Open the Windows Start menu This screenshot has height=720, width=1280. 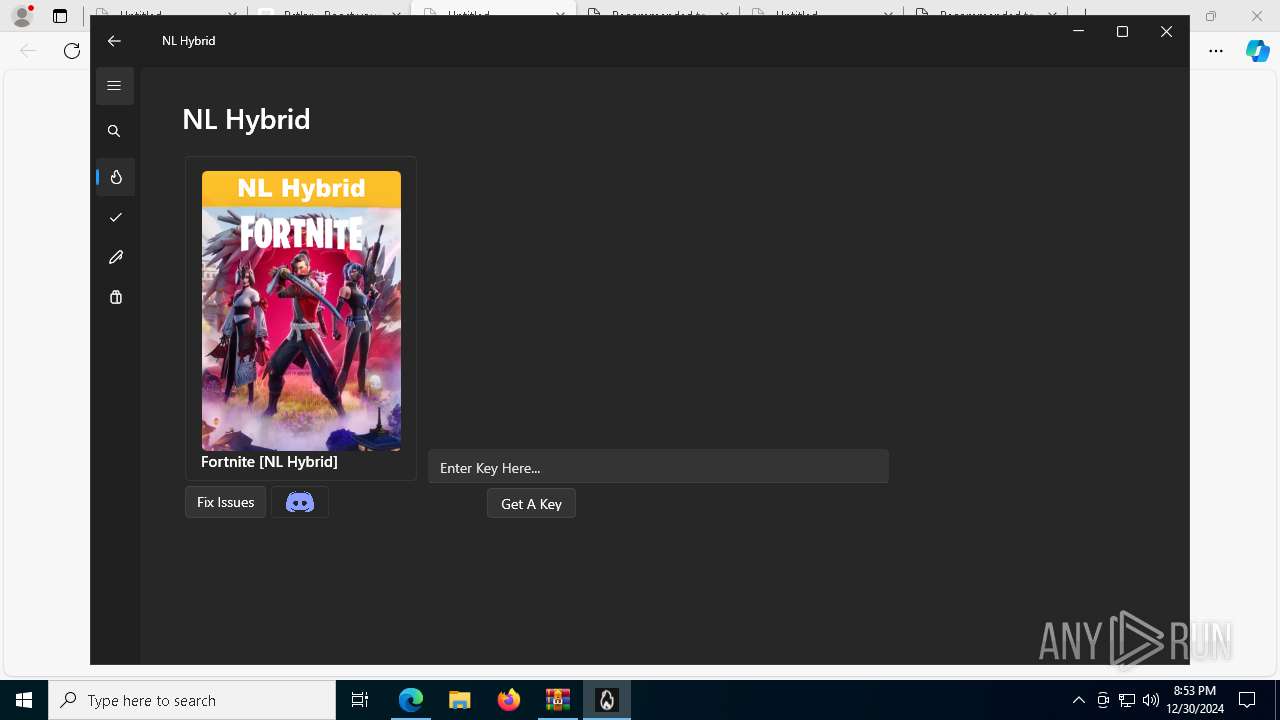[24, 700]
